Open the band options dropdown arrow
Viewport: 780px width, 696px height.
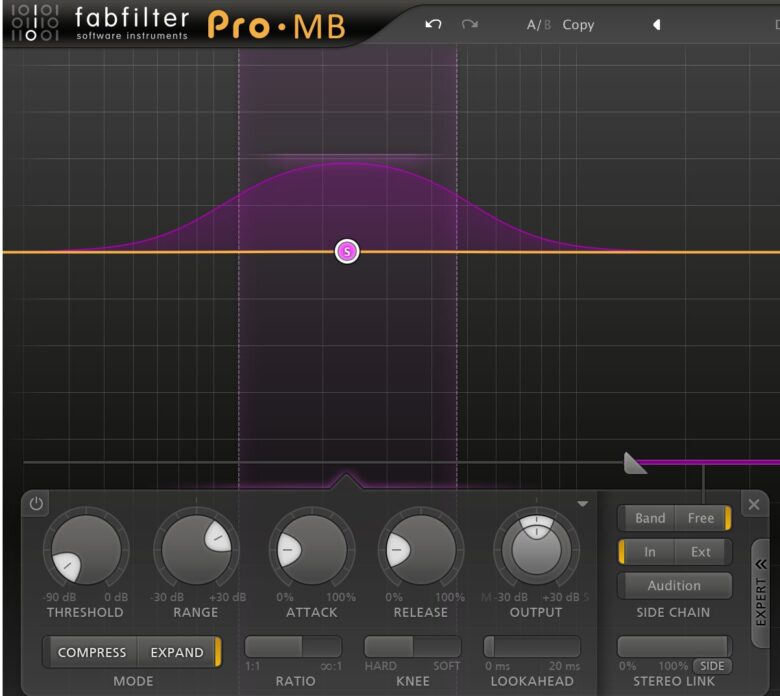[583, 504]
